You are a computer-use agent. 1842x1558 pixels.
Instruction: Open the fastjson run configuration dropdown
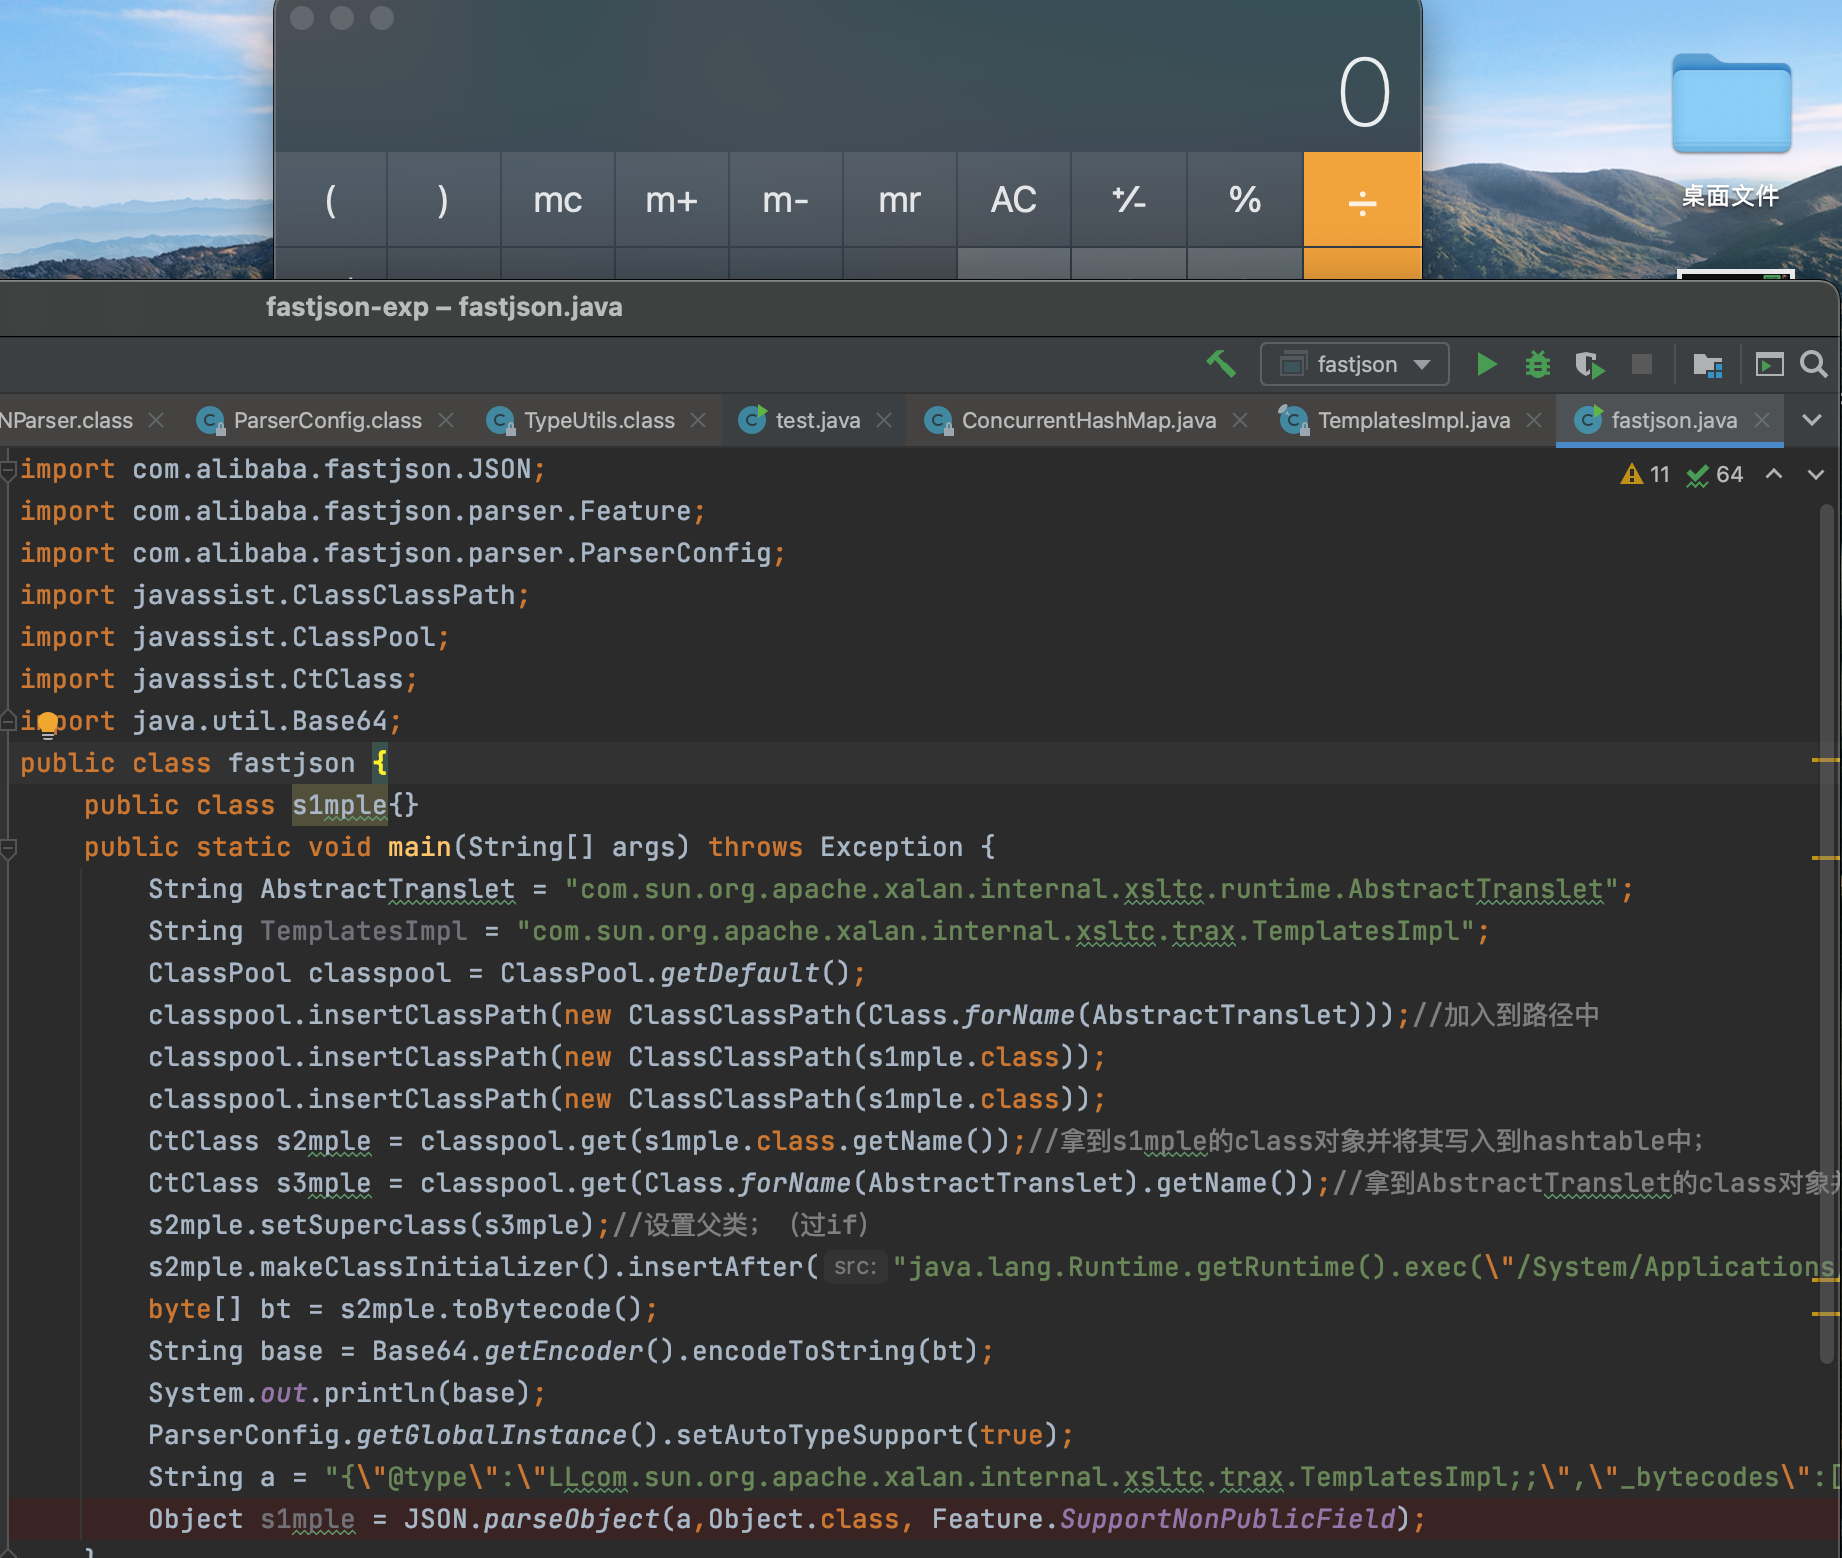(x=1354, y=364)
